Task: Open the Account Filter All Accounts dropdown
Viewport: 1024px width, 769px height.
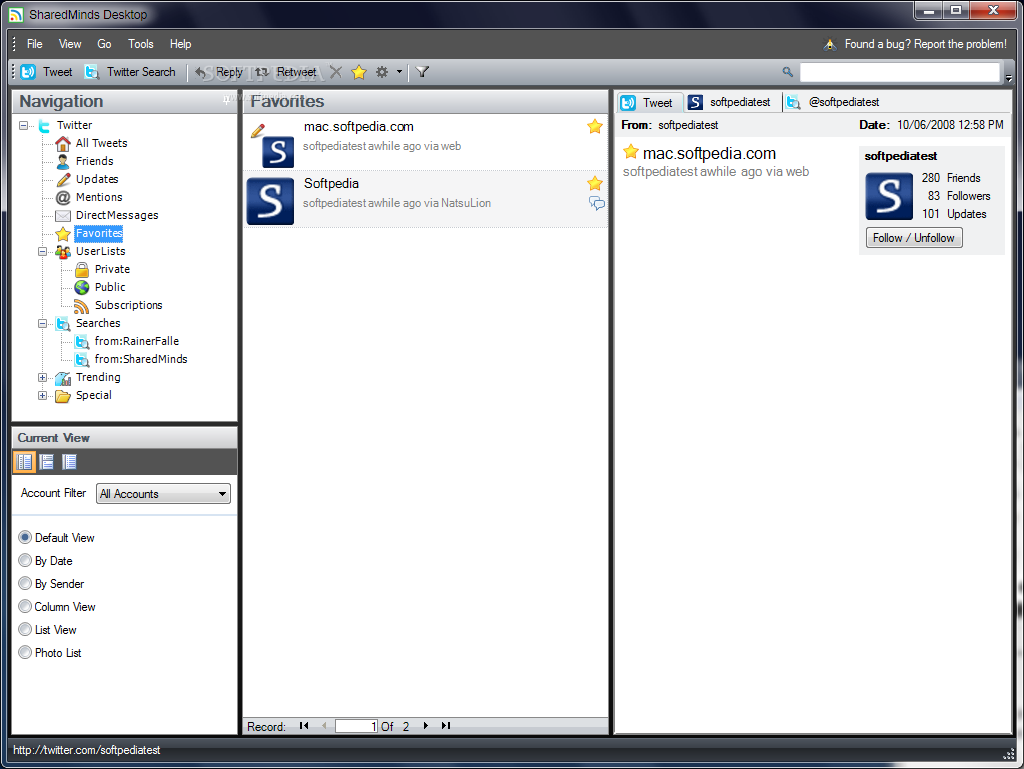Action: tap(163, 494)
